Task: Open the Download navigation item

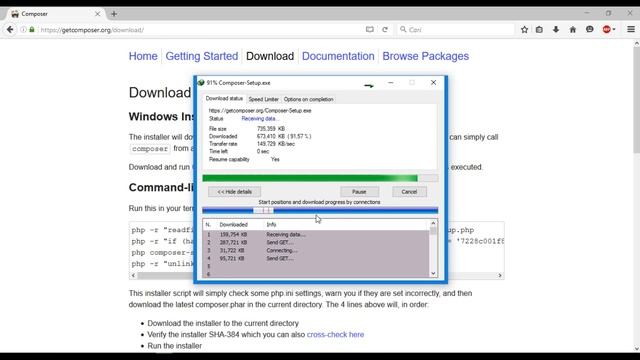Action: coord(270,56)
